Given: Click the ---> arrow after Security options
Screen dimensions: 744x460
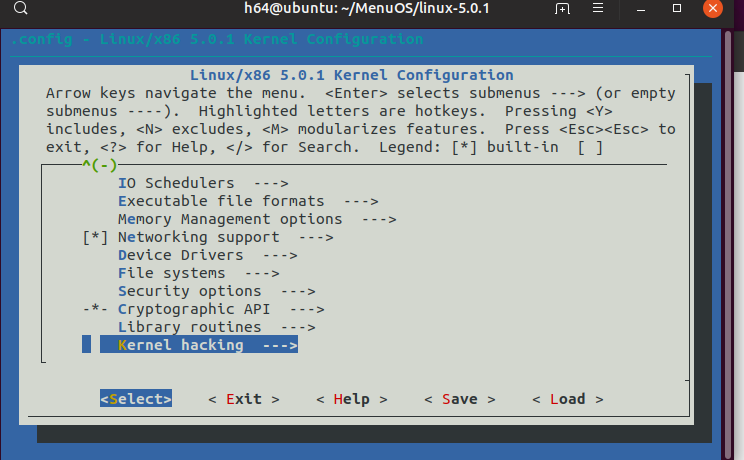Looking at the screenshot, I should pos(298,292).
